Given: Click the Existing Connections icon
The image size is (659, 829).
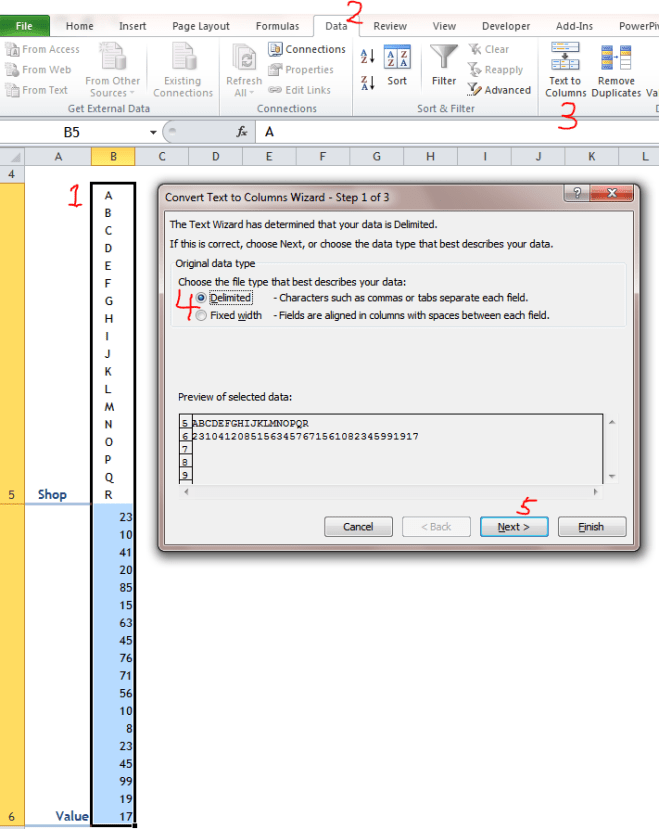Looking at the screenshot, I should click(183, 58).
